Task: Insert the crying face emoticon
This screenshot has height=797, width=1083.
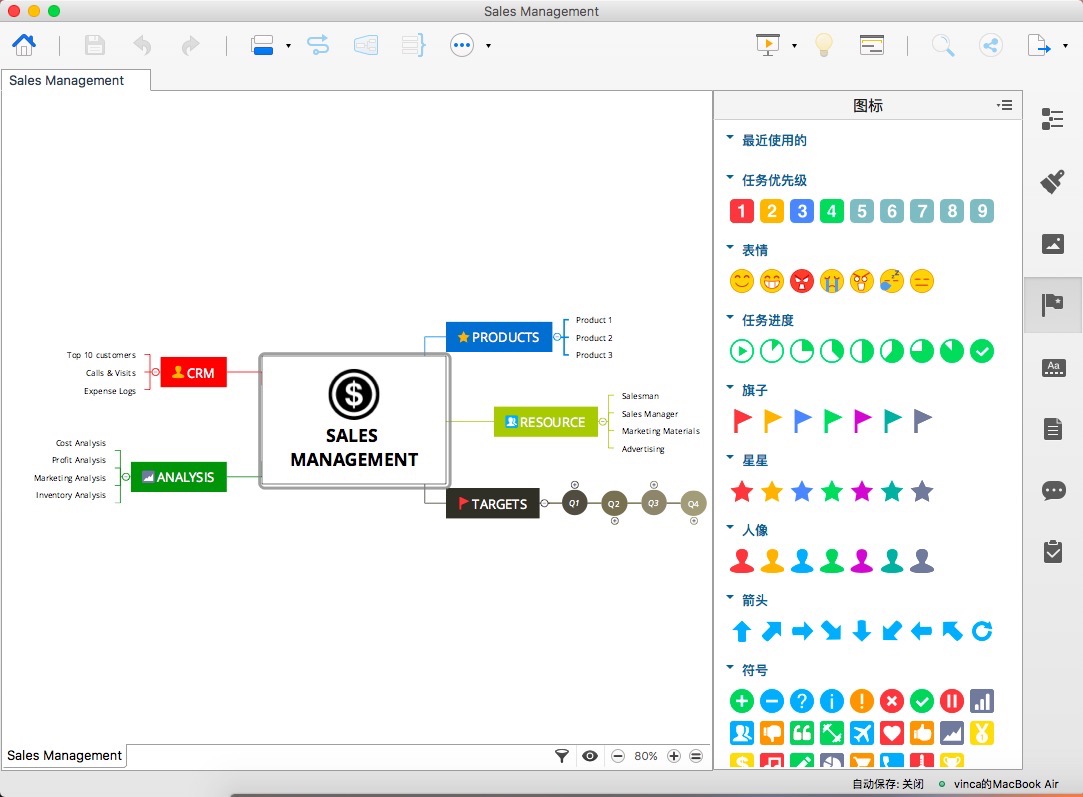Action: 832,281
